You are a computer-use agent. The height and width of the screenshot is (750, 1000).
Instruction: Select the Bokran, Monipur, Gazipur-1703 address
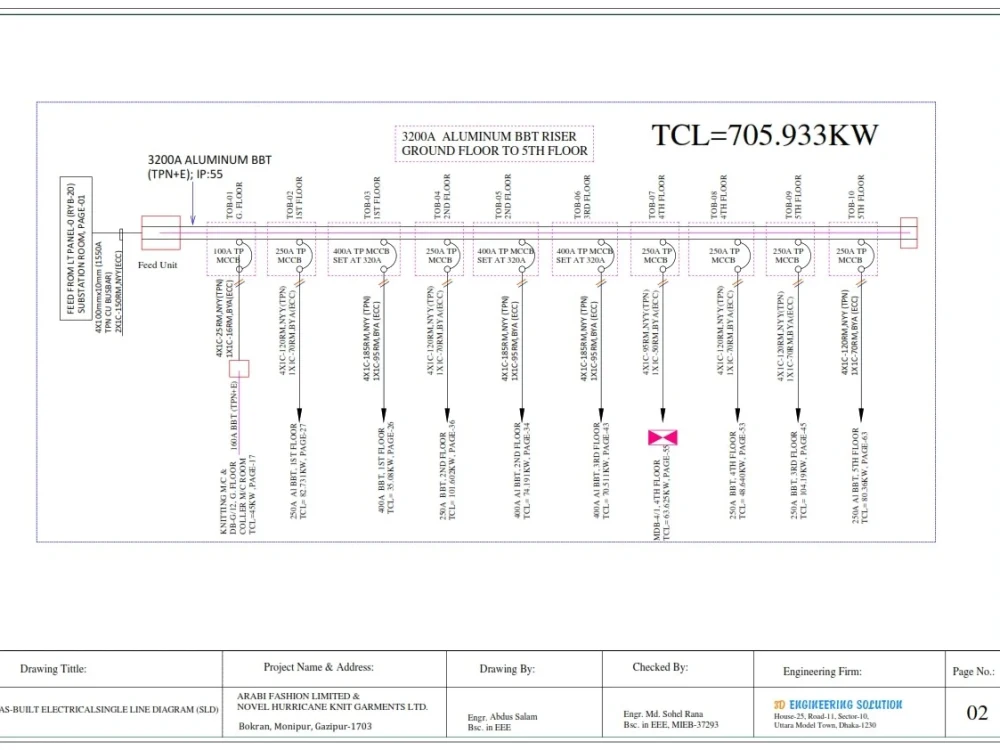pyautogui.click(x=305, y=726)
